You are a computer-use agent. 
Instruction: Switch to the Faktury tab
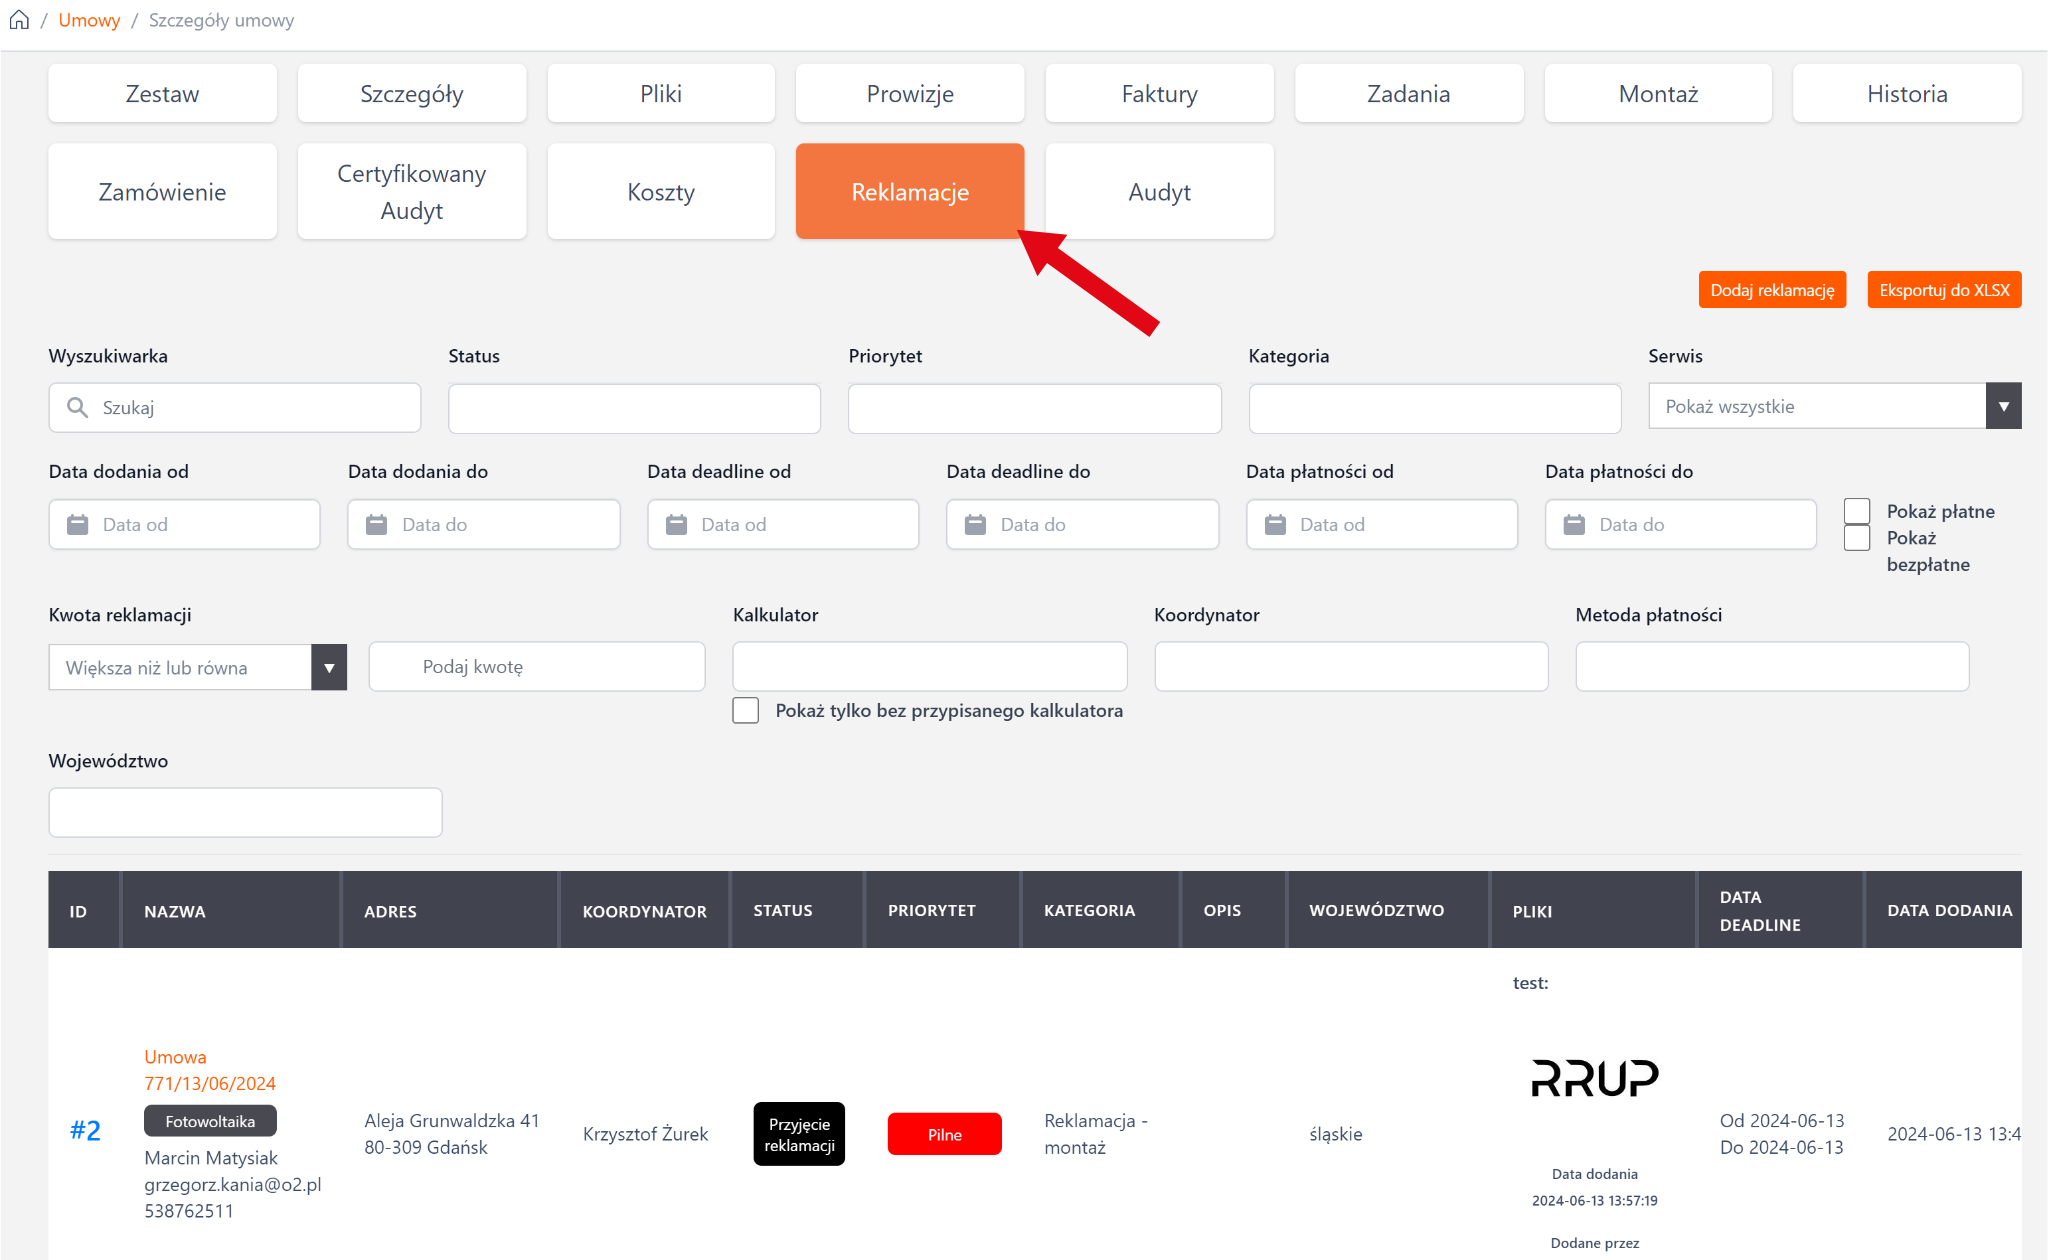tap(1159, 93)
